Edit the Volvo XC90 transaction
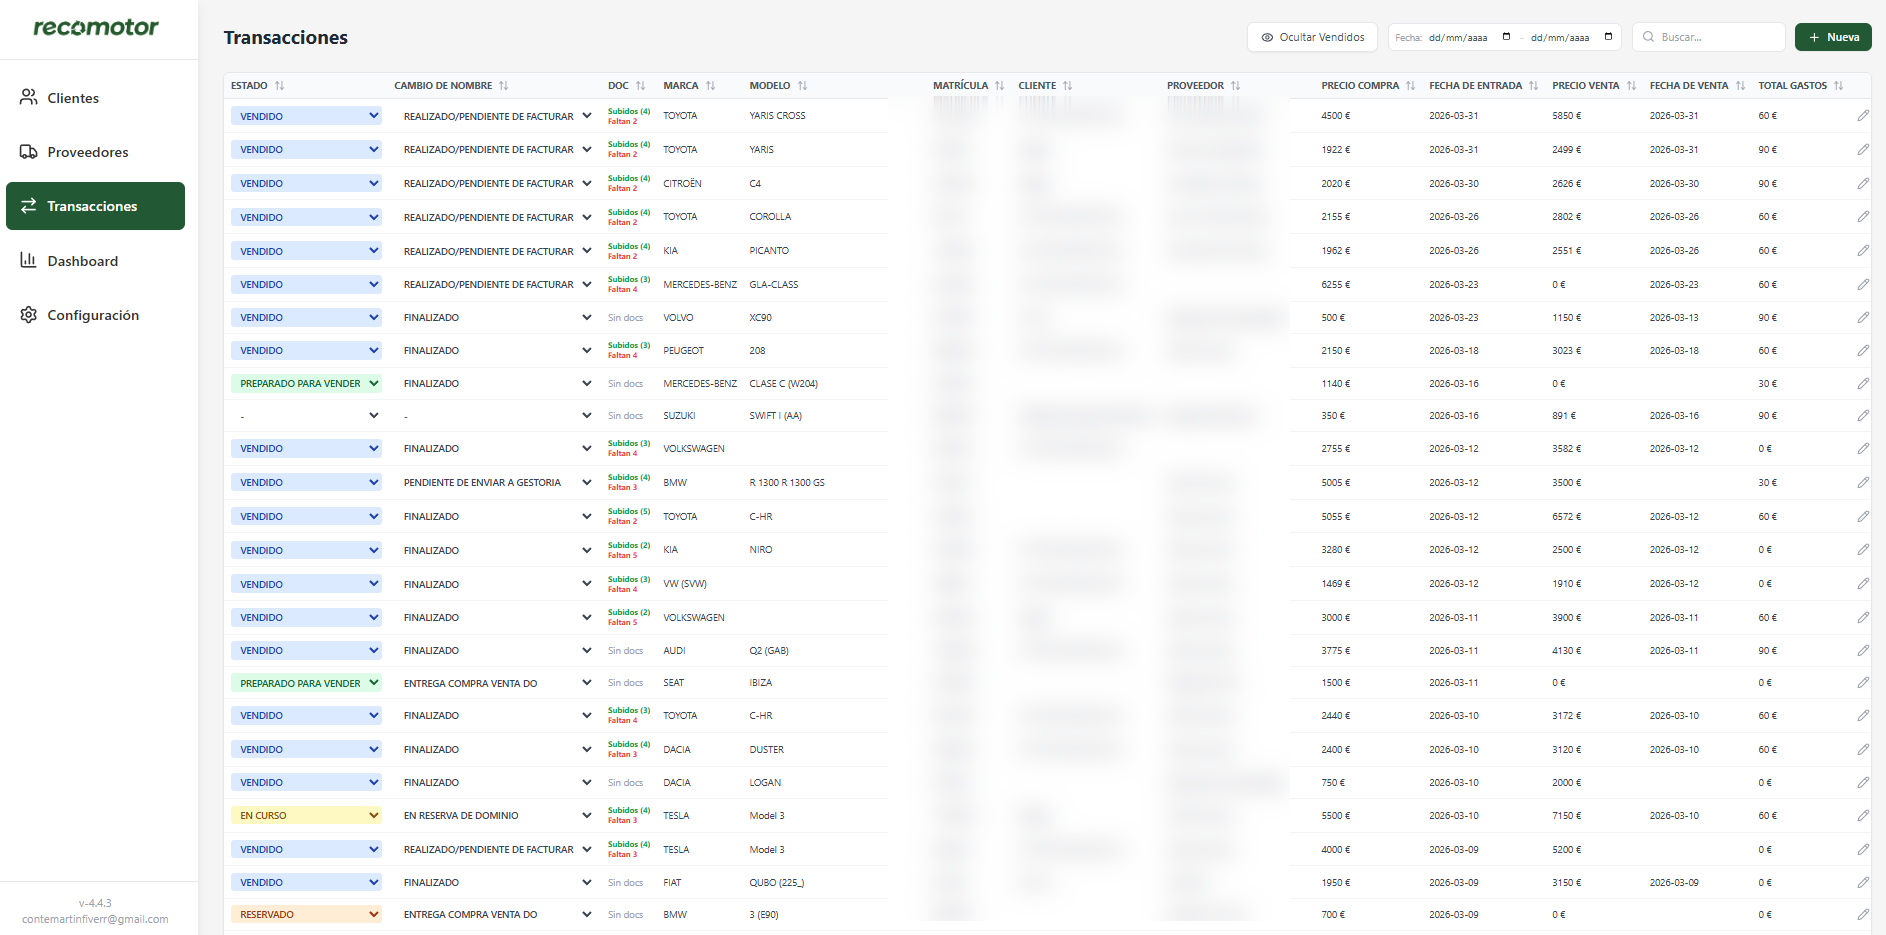The height and width of the screenshot is (935, 1886). [x=1863, y=318]
